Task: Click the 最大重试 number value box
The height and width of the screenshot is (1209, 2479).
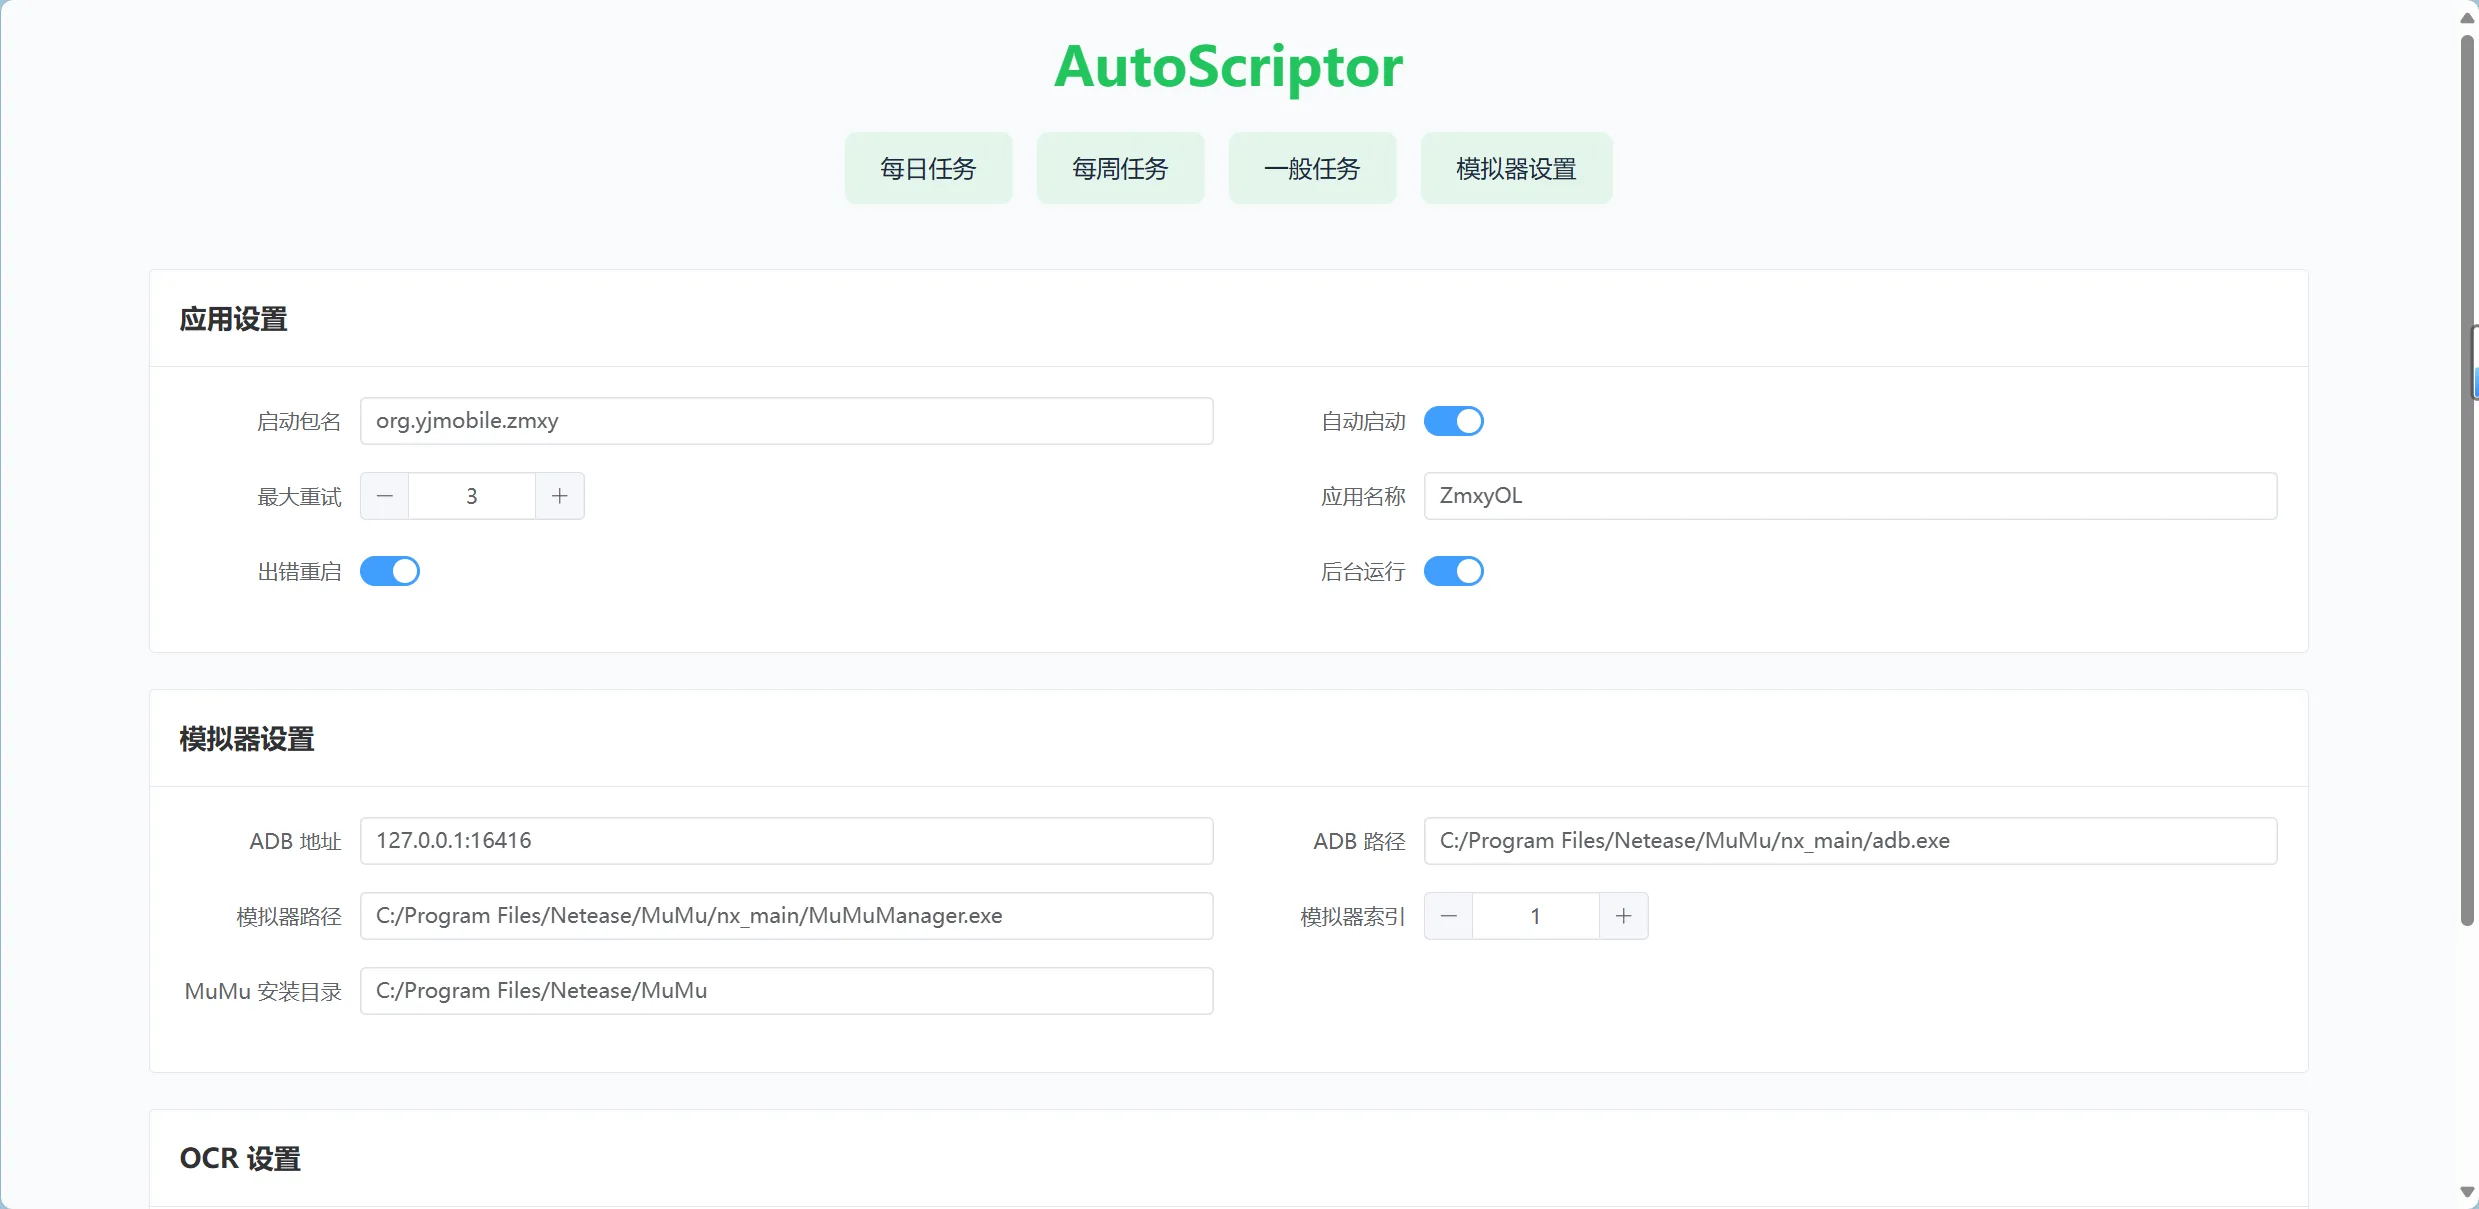Action: coord(472,496)
